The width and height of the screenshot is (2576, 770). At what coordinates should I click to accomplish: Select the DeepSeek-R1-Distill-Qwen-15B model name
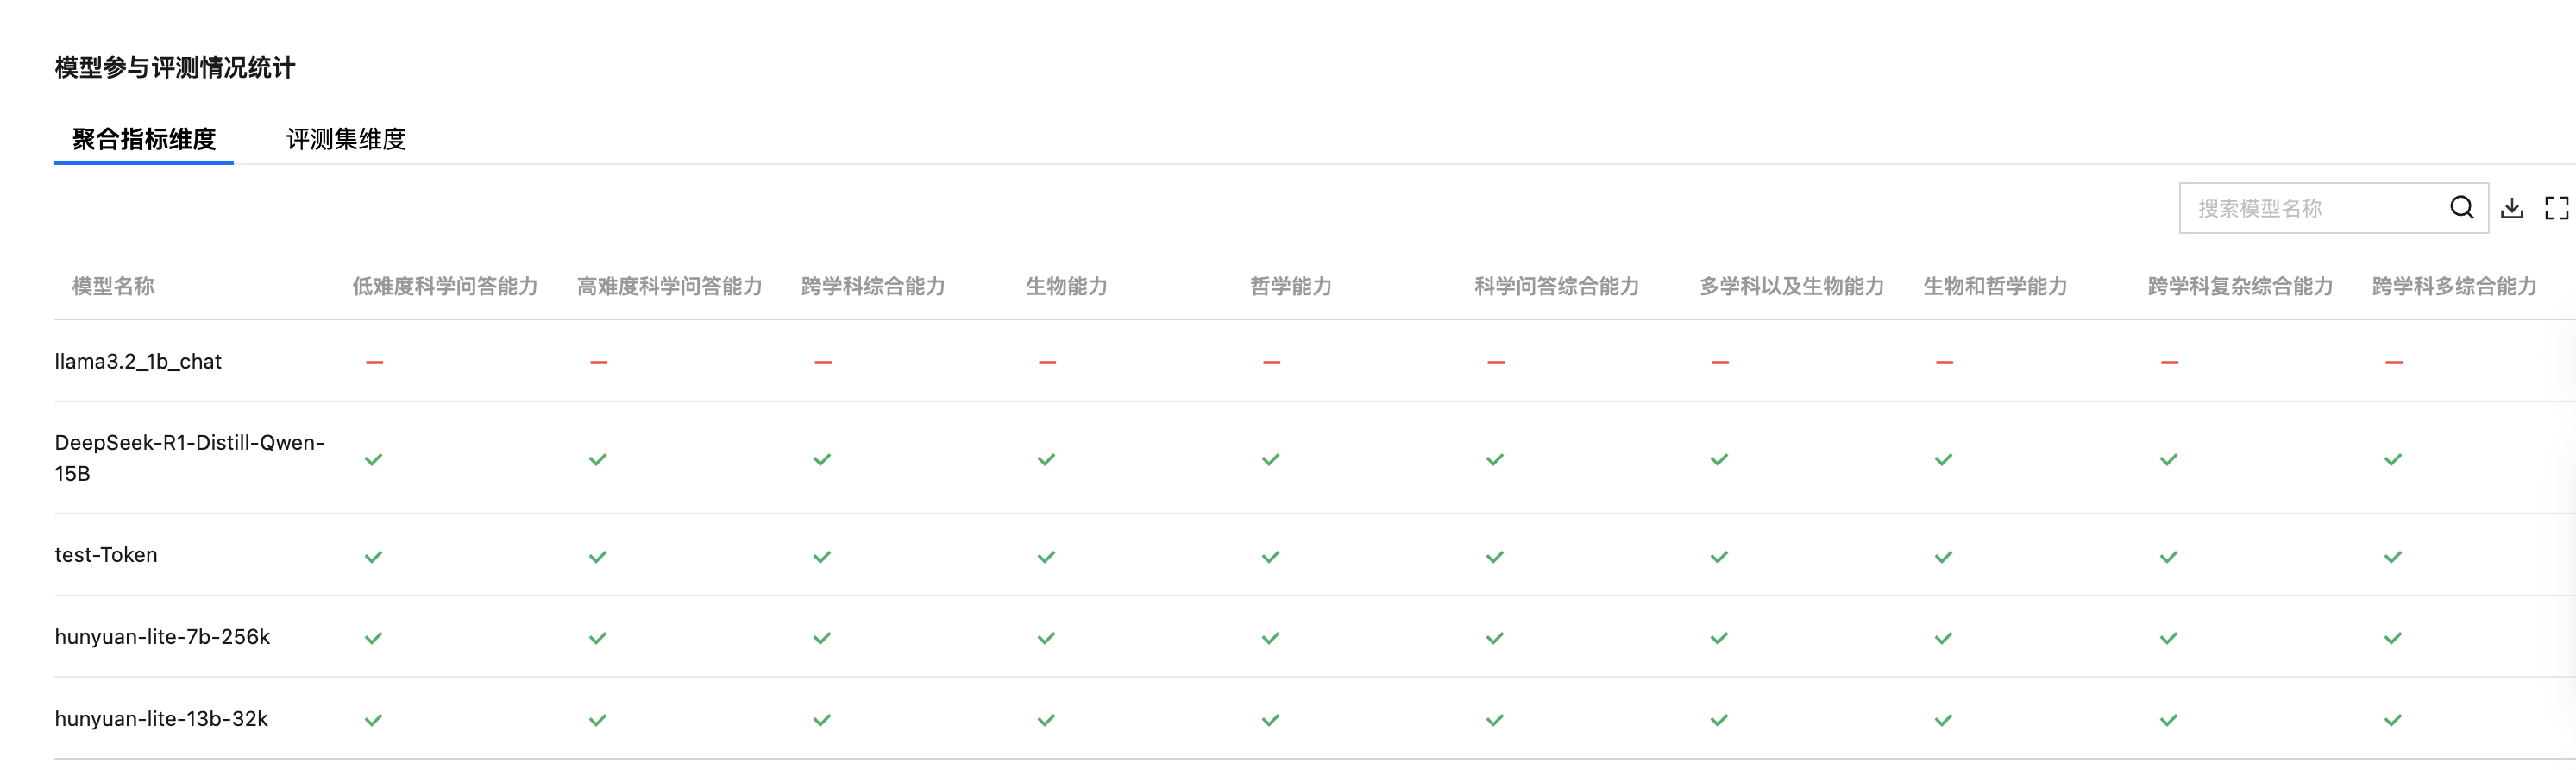[189, 457]
